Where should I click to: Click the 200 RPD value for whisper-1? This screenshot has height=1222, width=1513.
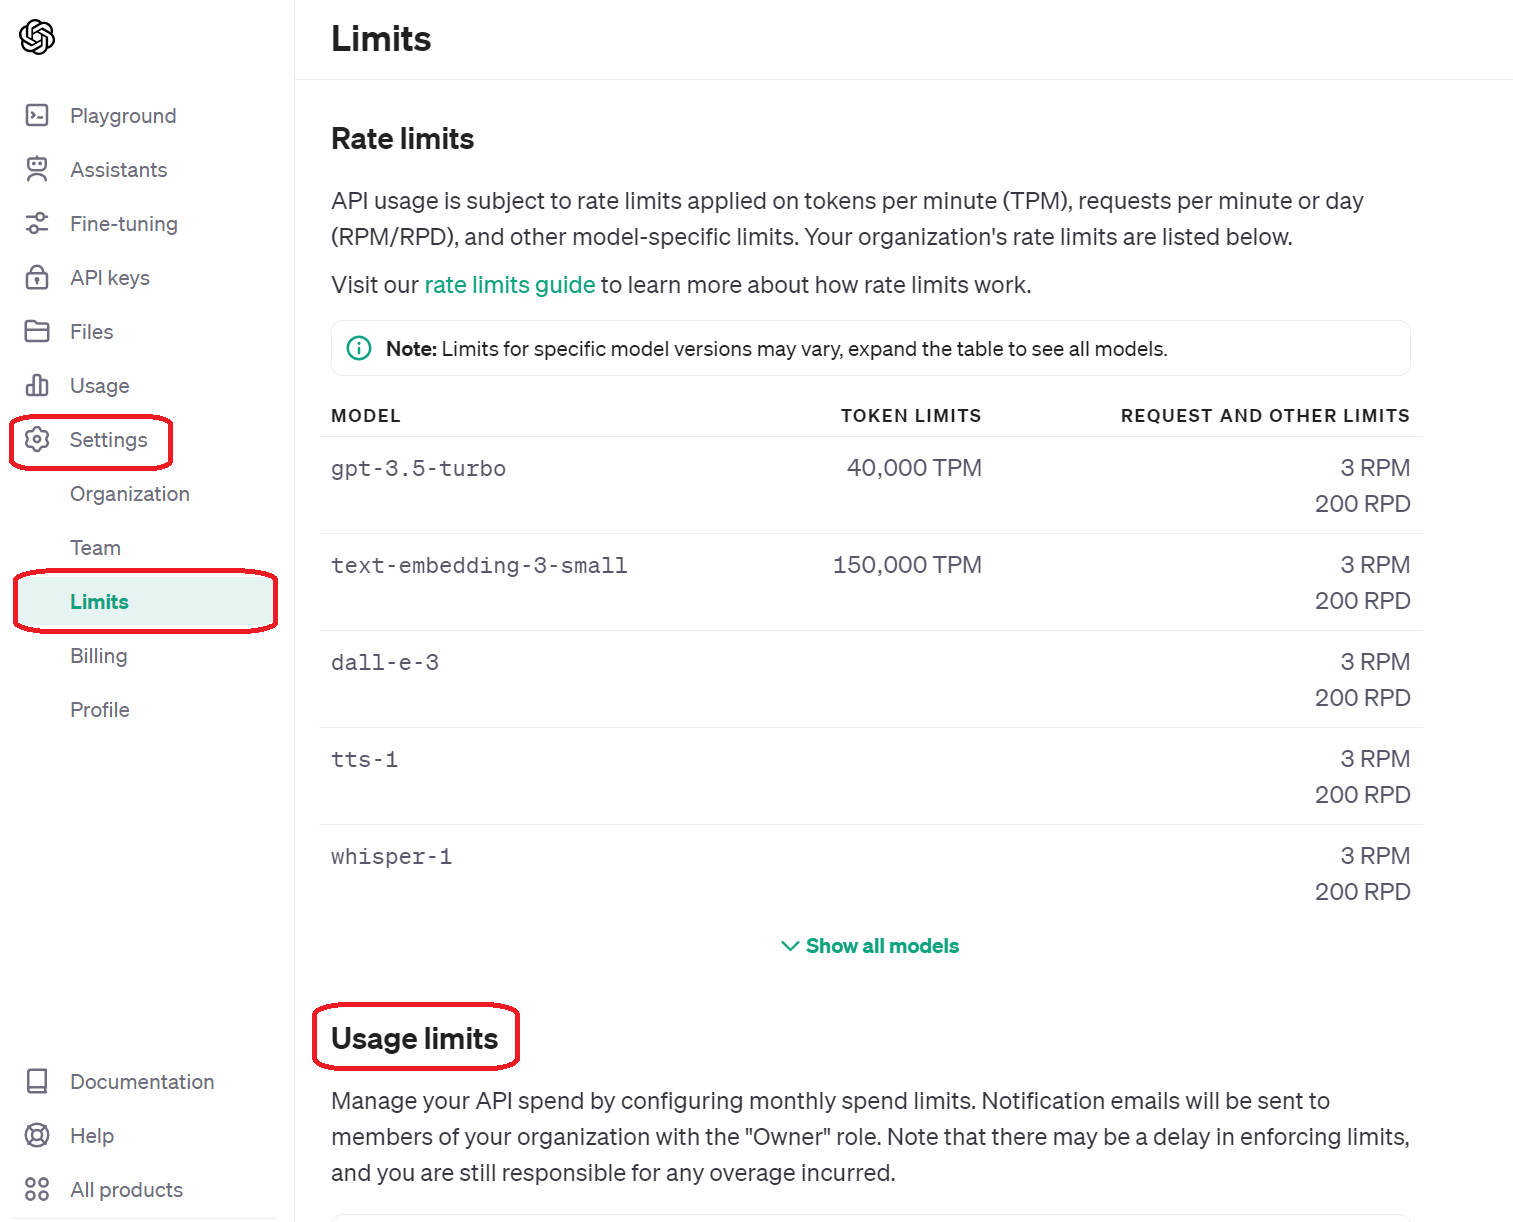pos(1362,892)
